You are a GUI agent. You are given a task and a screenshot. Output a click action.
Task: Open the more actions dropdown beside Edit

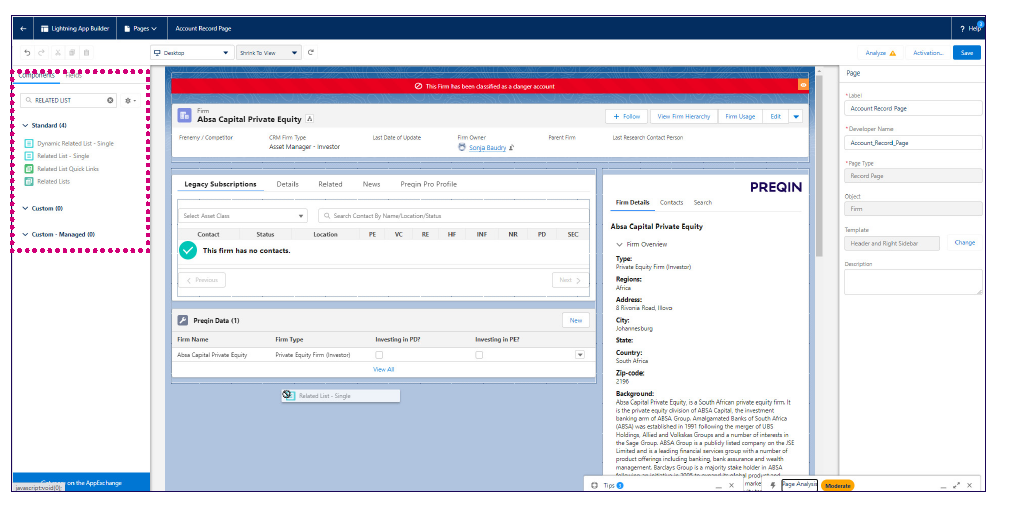(796, 117)
